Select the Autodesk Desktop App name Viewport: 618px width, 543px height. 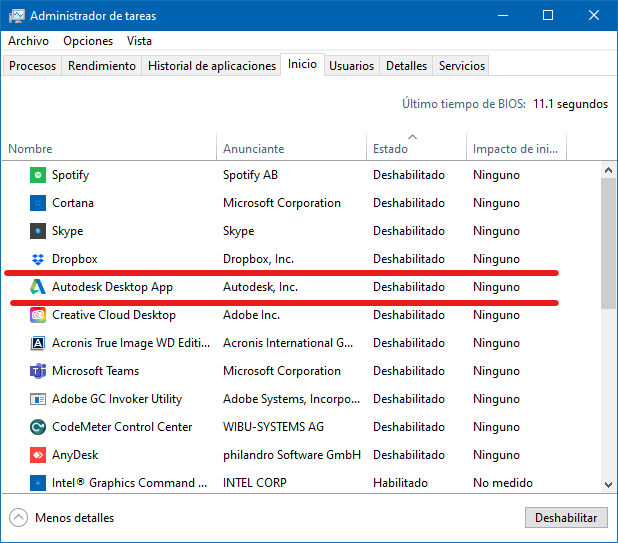point(112,287)
